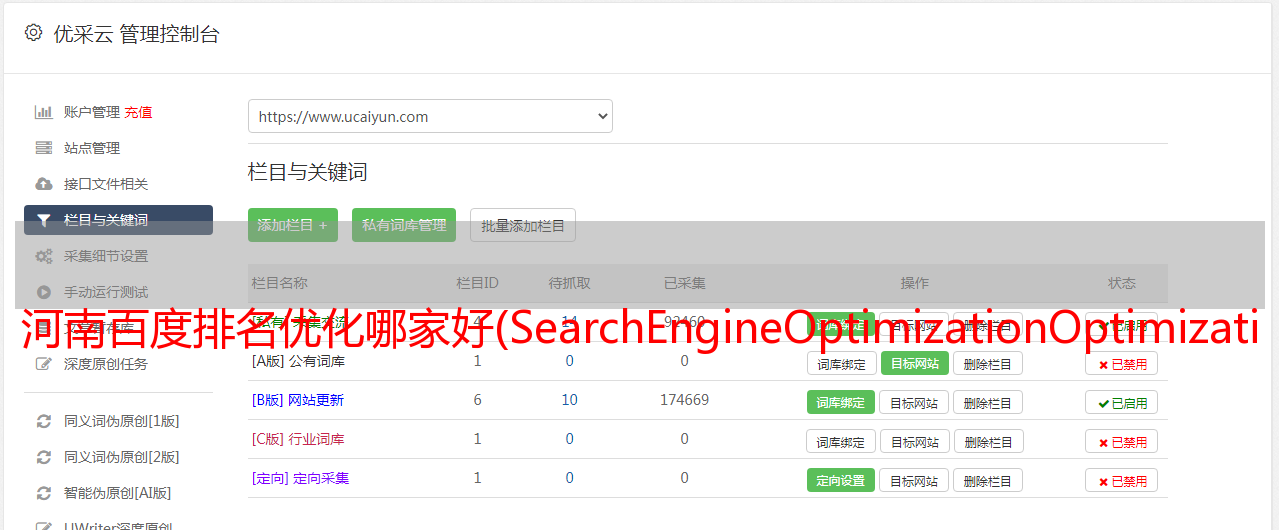Click 目标网站 for the [B版] 网站更新 row
The image size is (1279, 530).
pos(914,403)
